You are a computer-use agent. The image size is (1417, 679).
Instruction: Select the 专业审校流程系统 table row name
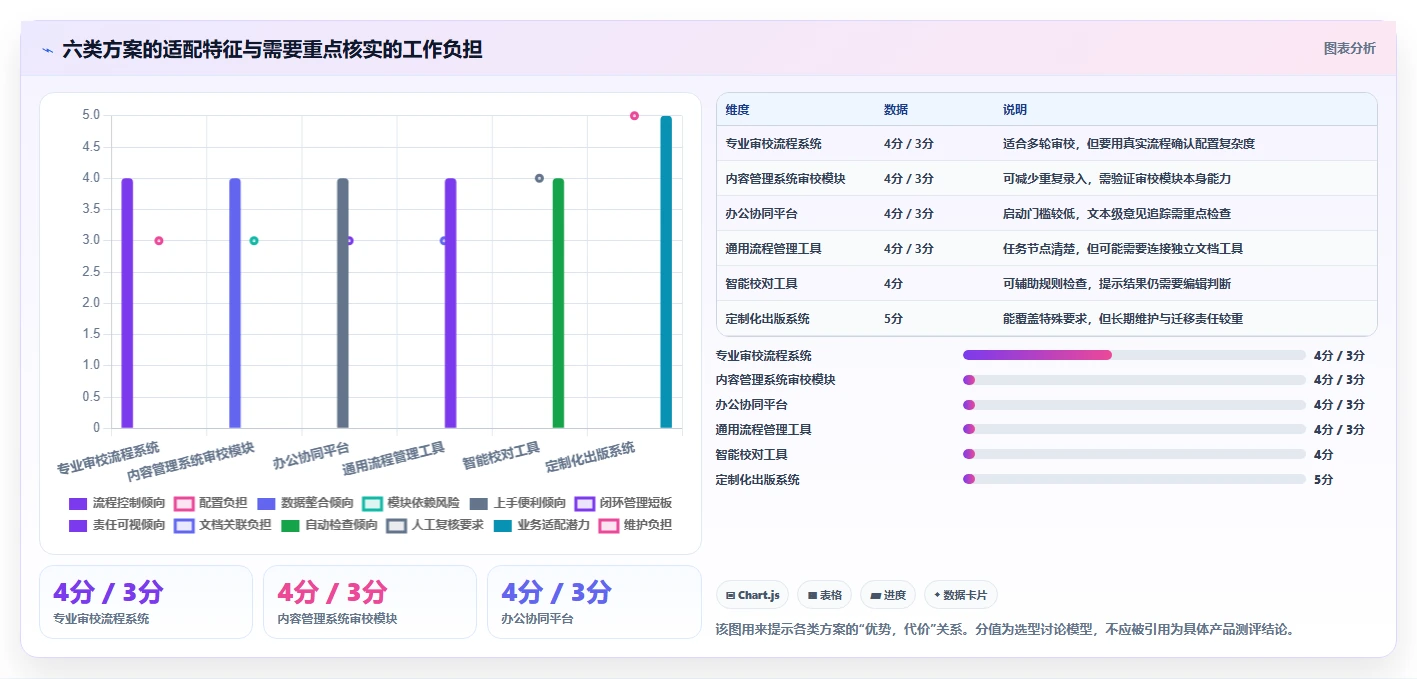(774, 144)
